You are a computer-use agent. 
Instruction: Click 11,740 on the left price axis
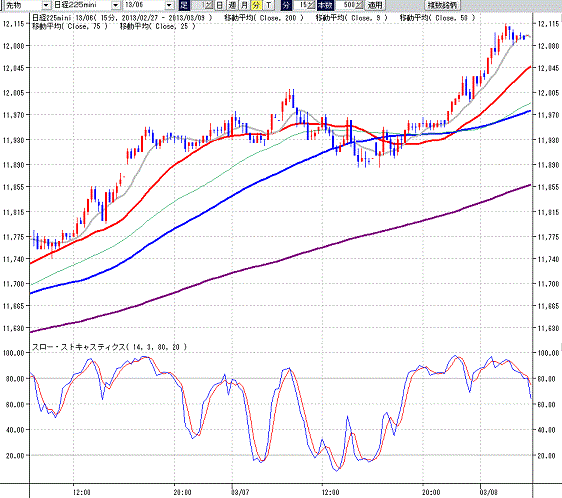(x=14, y=259)
